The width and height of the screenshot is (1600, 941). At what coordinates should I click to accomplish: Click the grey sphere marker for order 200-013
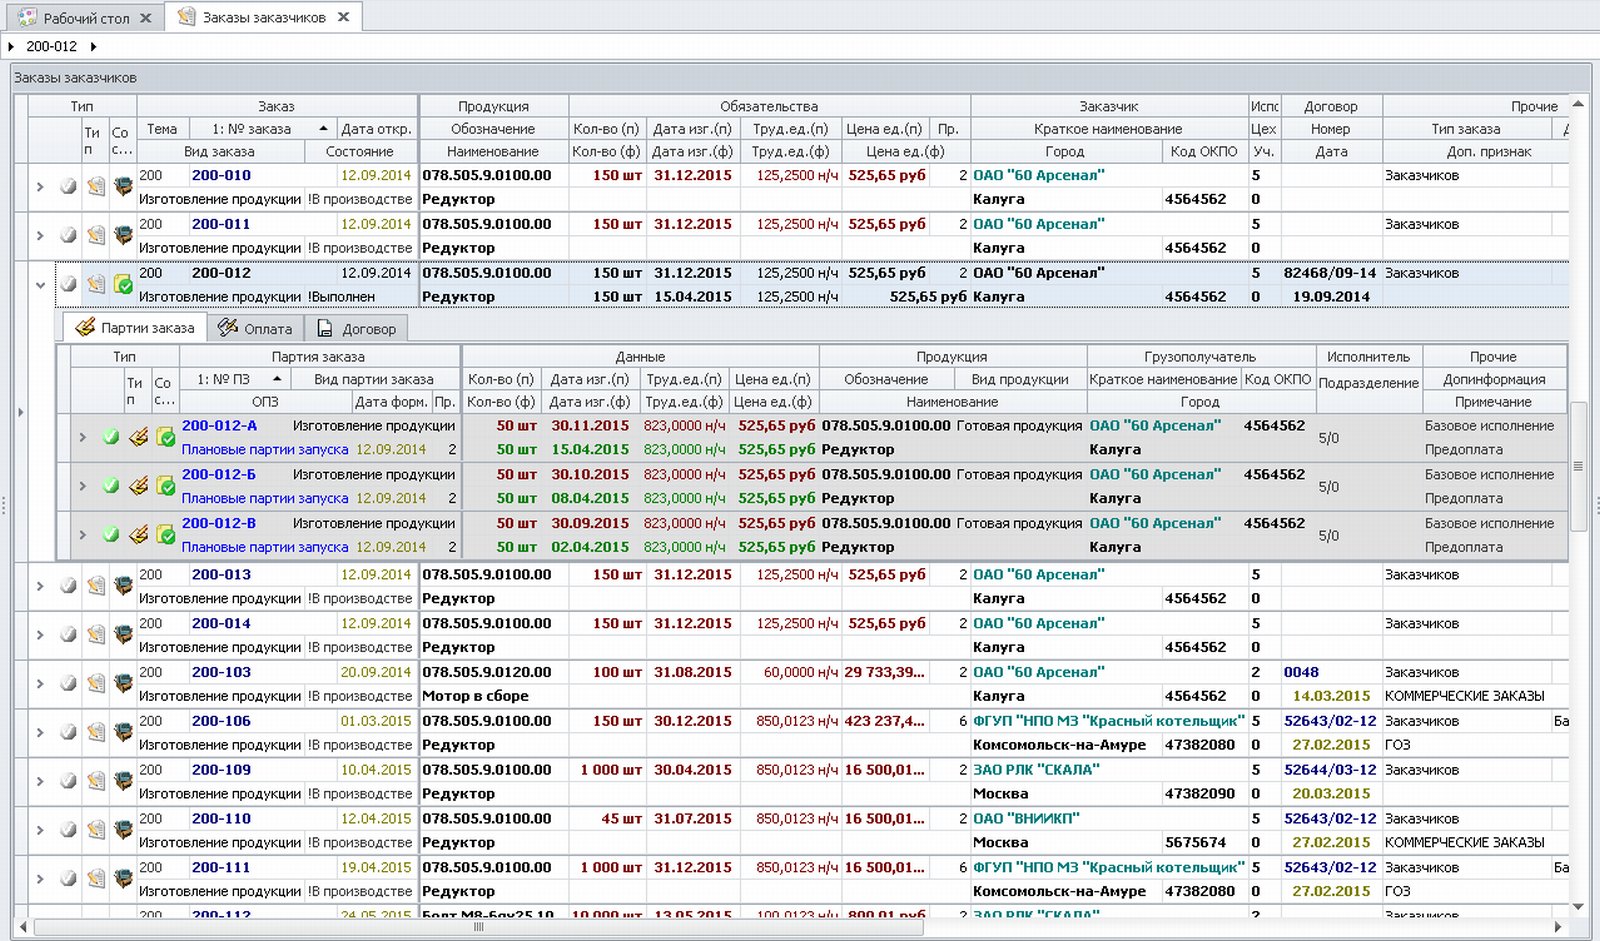68,586
